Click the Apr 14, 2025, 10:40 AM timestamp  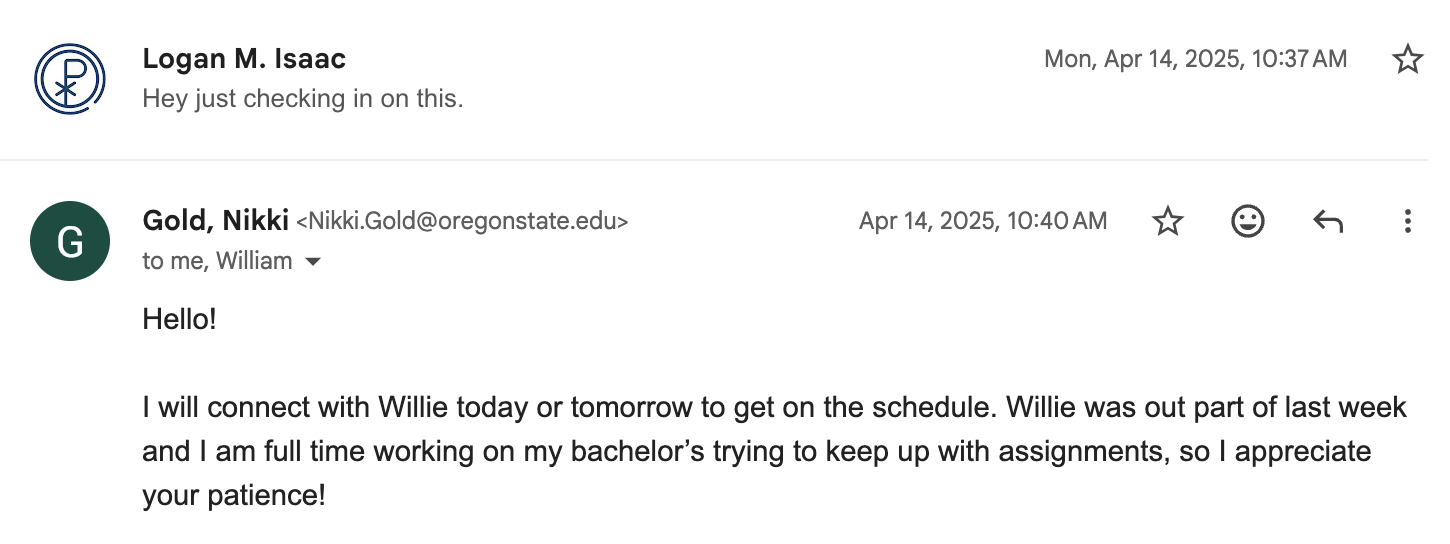coord(982,221)
